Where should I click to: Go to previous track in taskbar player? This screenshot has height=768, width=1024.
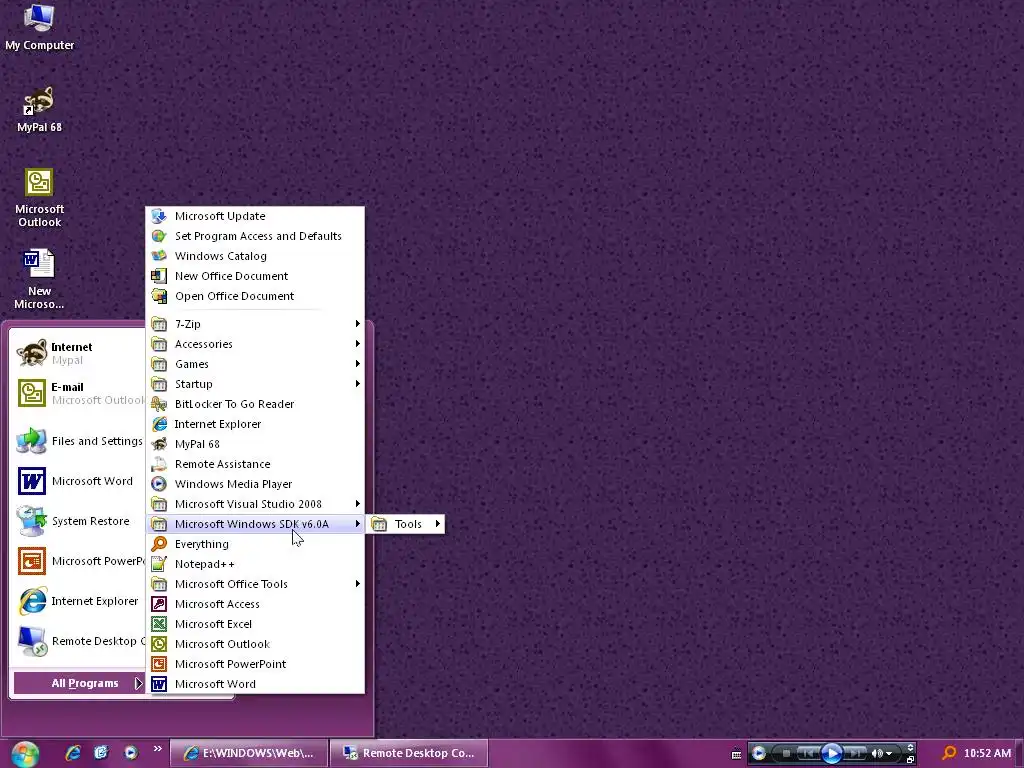tap(807, 753)
